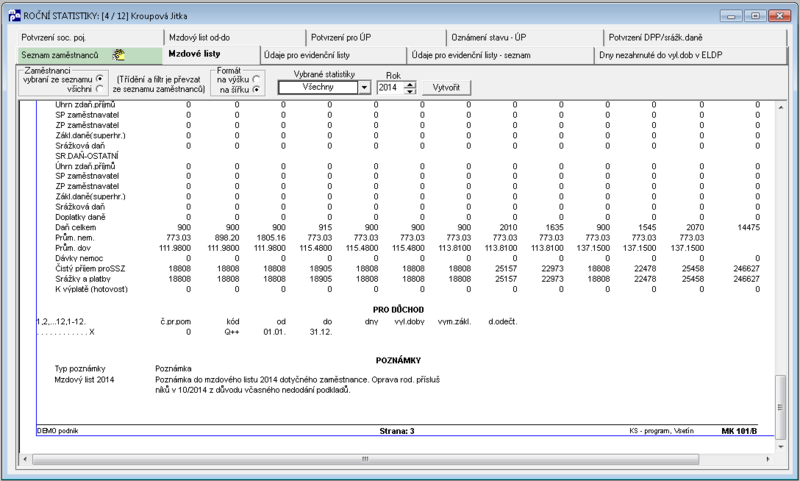Choose format 'na výšku' radio button
The image size is (800, 481).
256,80
